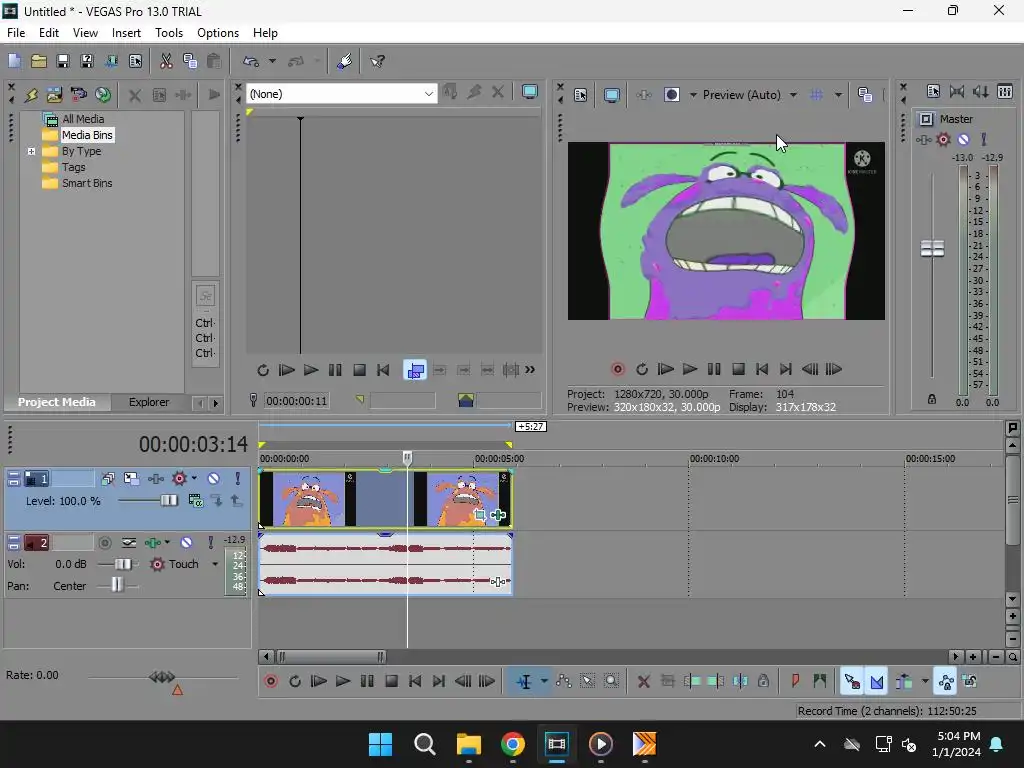Select the Tags folder
Viewport: 1024px width, 768px height.
[x=74, y=167]
